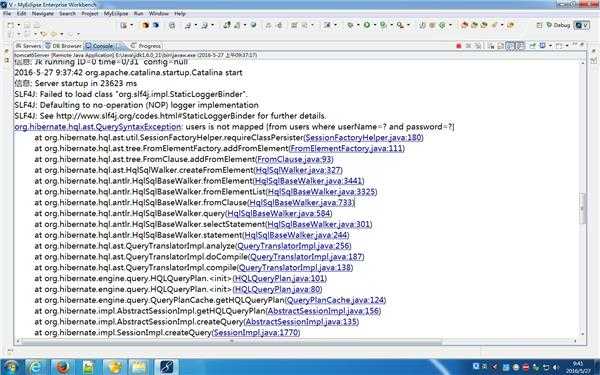Image resolution: width=600 pixels, height=375 pixels.
Task: Toggle the console Scroll Lock button
Action: click(x=501, y=46)
